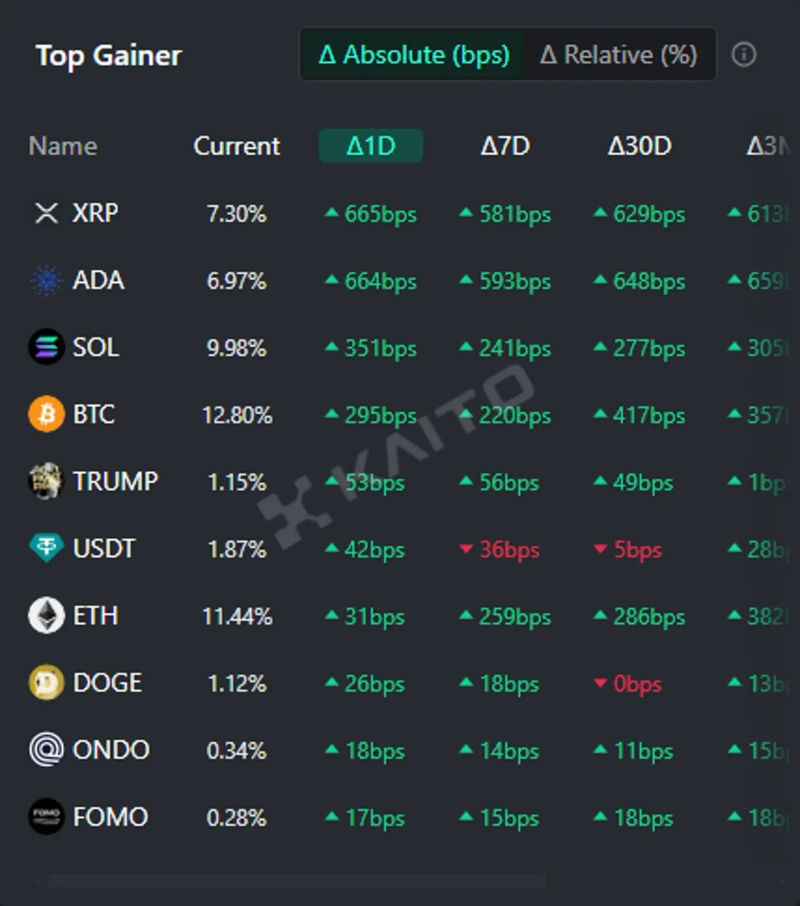Viewport: 800px width, 906px height.
Task: Click the TRUMP token icon
Action: (46, 482)
